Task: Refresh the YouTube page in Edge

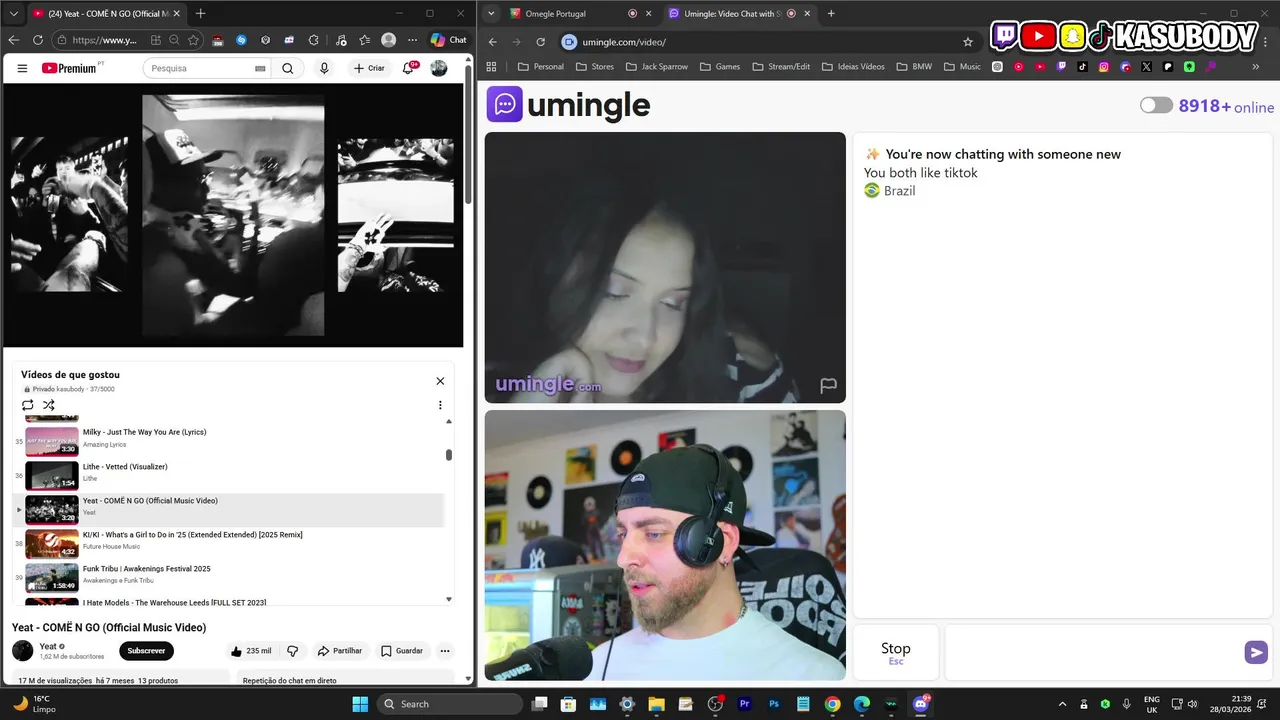Action: [x=38, y=40]
